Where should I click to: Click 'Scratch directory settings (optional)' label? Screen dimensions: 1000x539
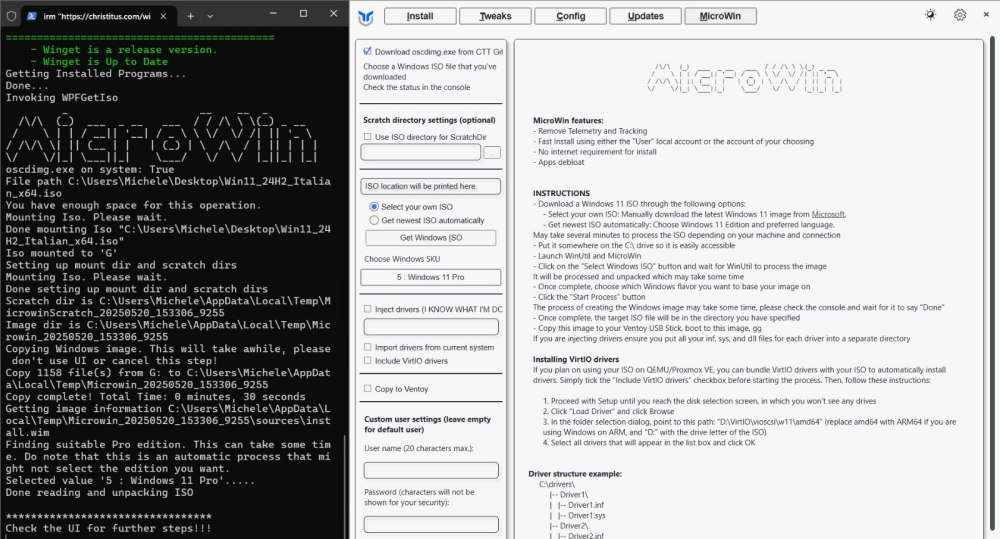point(429,120)
